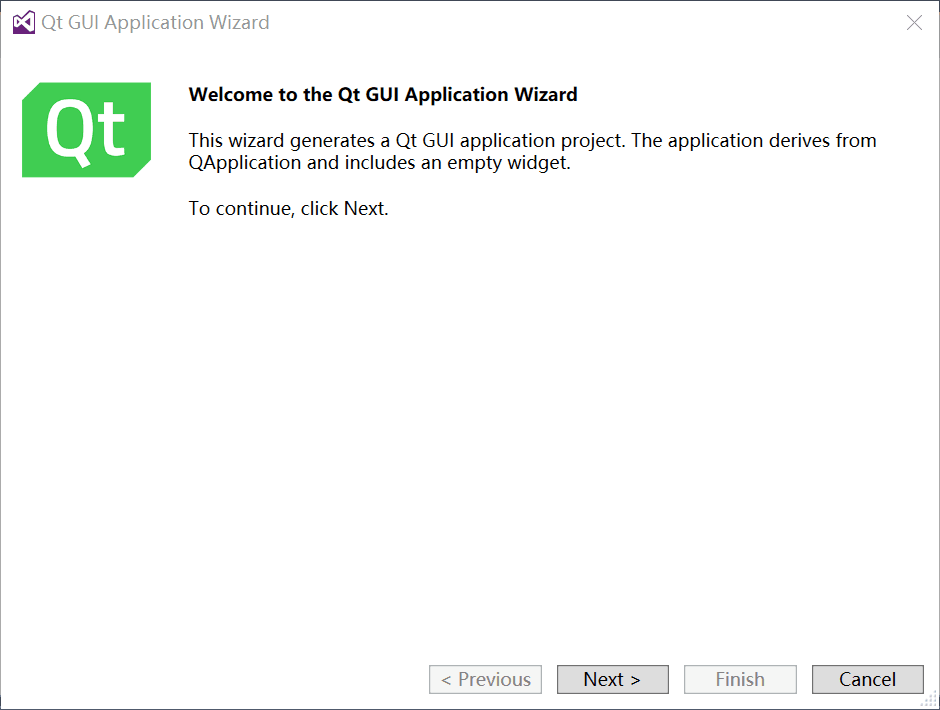Image resolution: width=940 pixels, height=710 pixels.
Task: Click the bold Welcome heading
Action: [x=383, y=95]
